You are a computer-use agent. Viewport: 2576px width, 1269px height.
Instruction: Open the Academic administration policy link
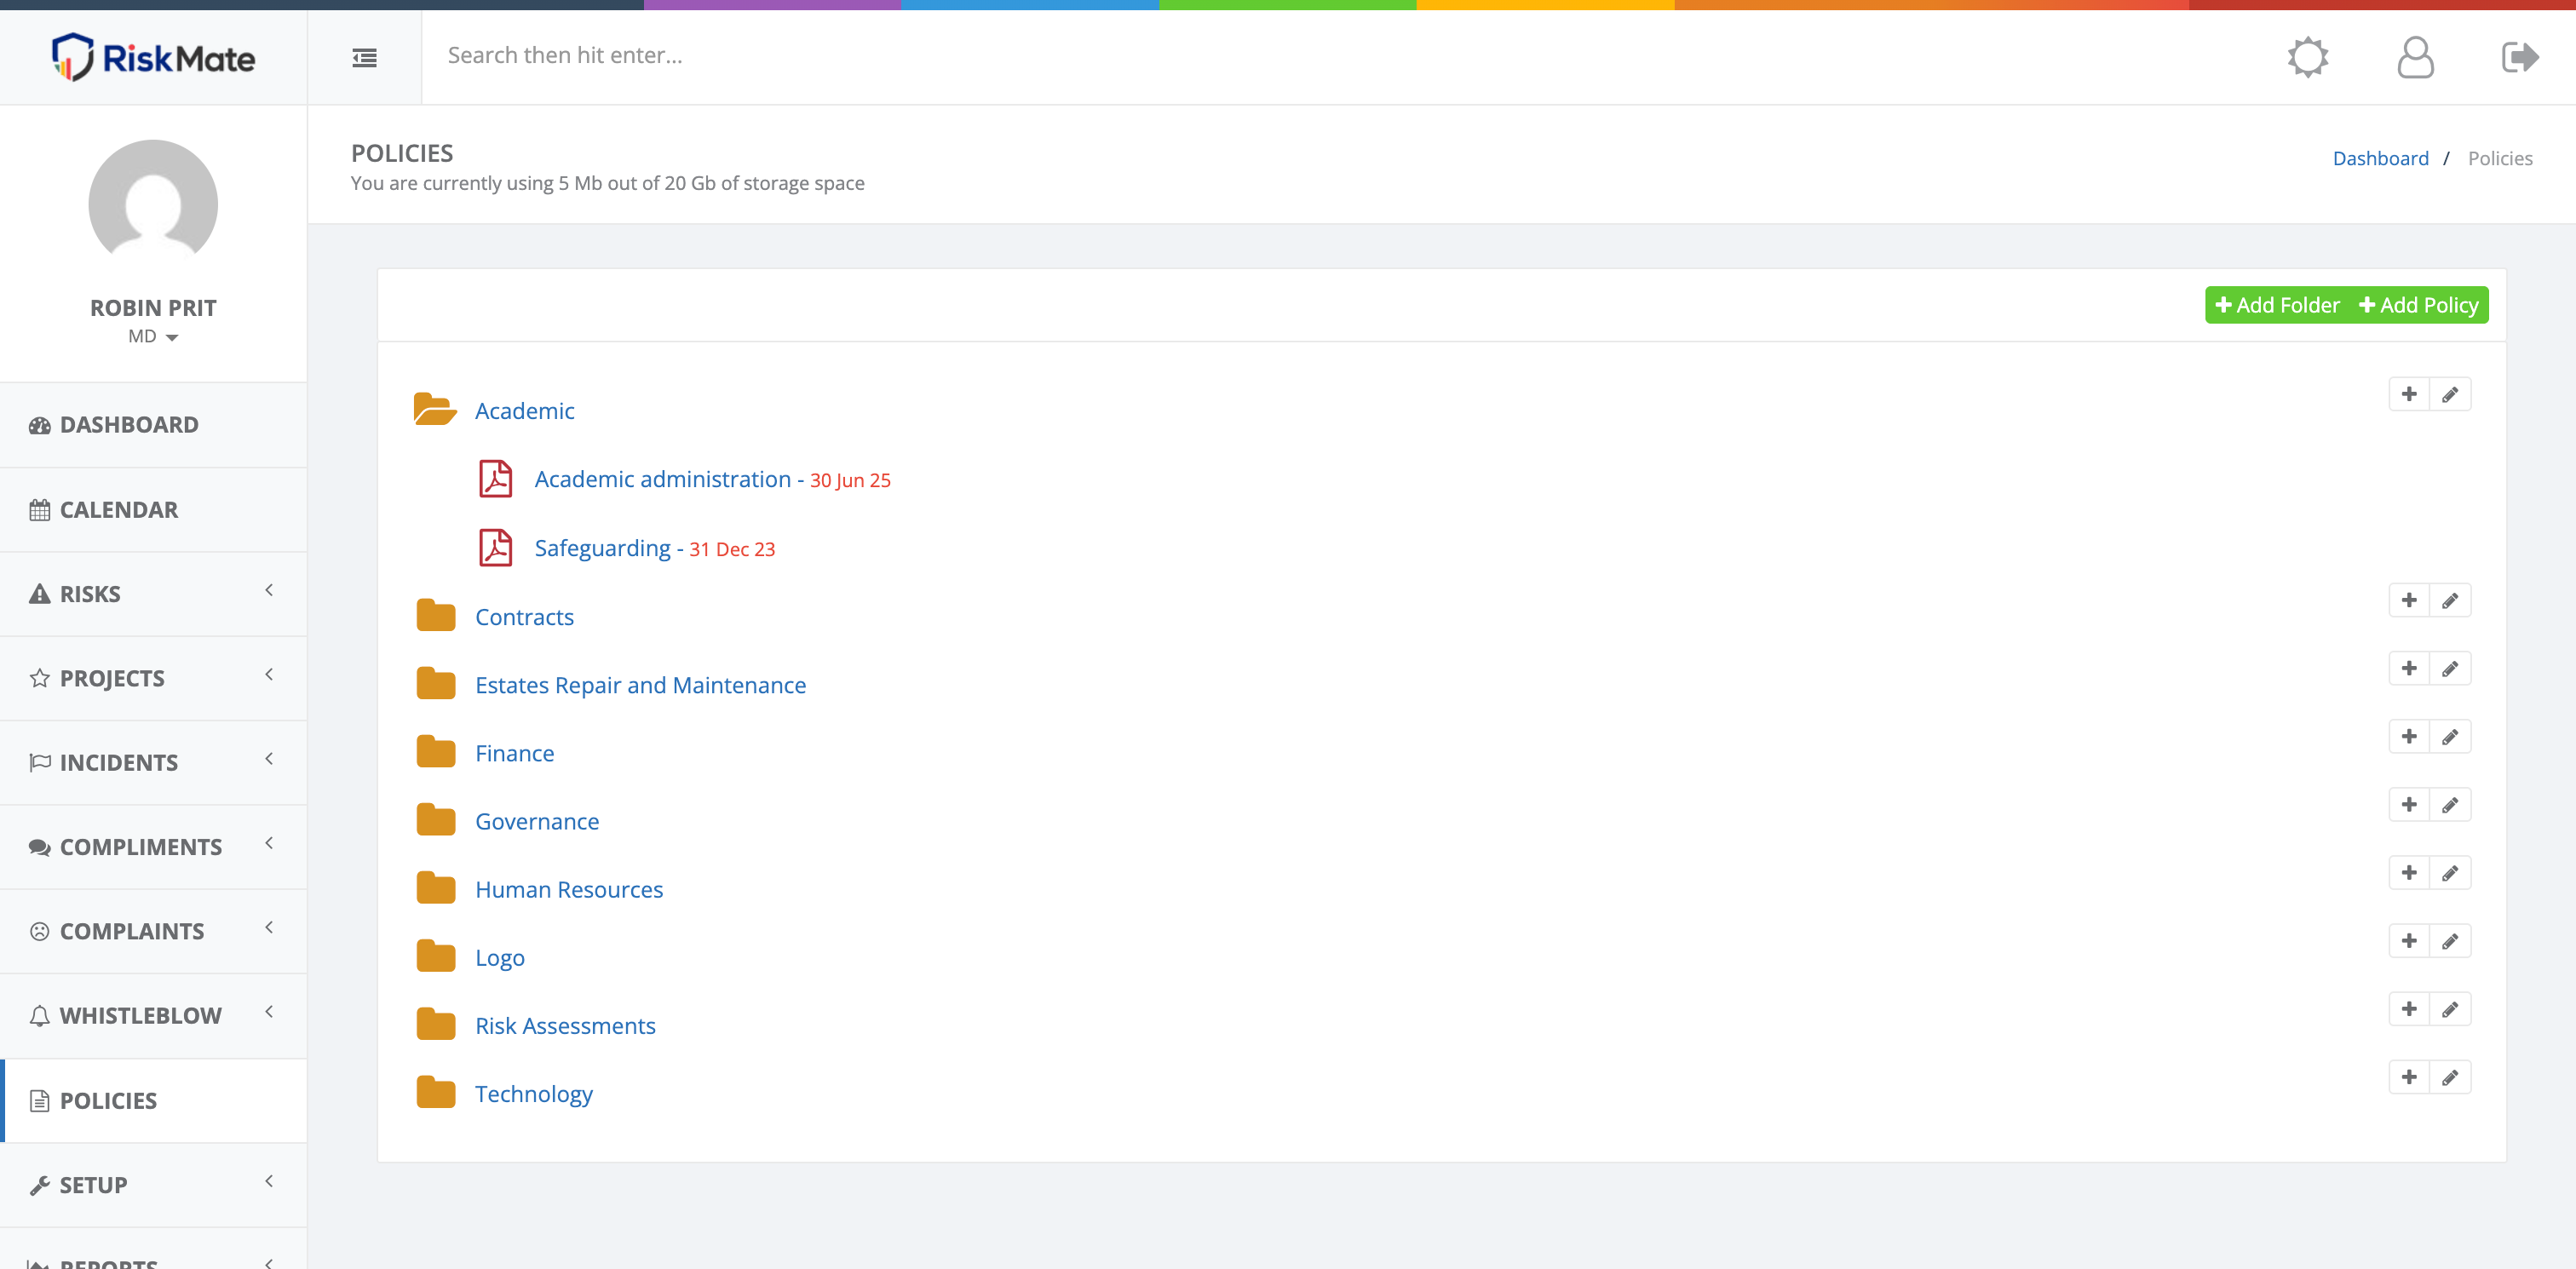coord(663,479)
